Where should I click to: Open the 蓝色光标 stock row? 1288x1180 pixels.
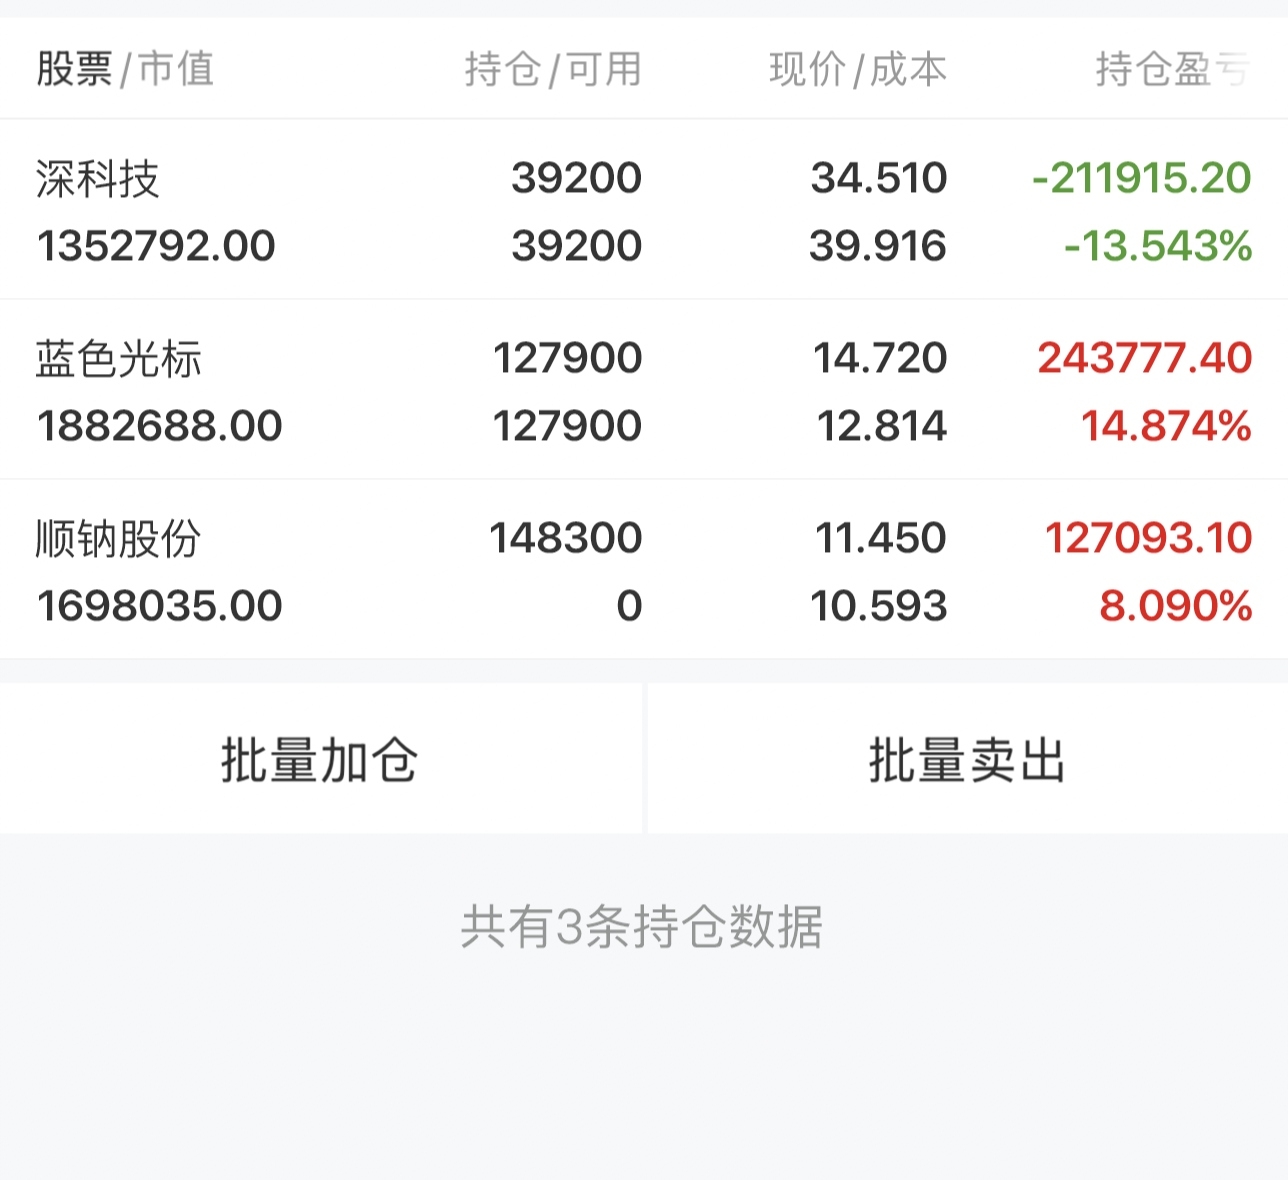click(644, 390)
